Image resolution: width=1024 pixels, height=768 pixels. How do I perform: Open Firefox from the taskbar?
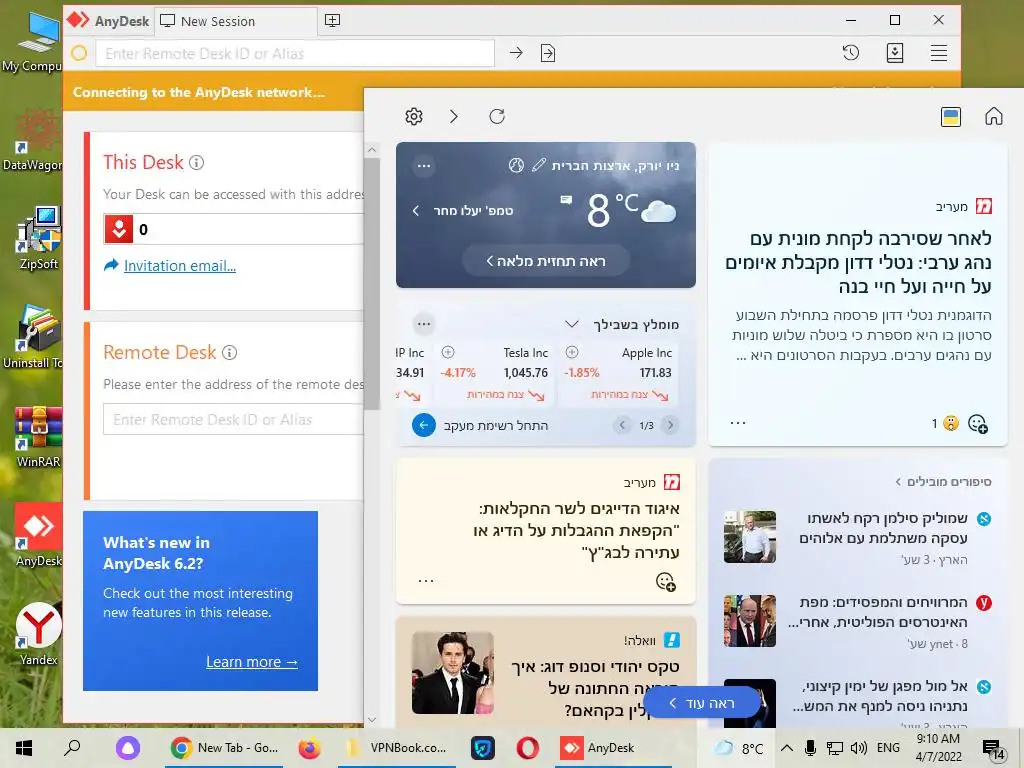(x=310, y=748)
